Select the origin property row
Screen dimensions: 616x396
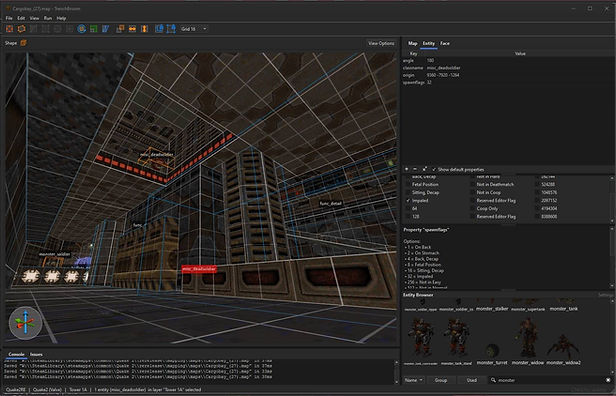(507, 75)
